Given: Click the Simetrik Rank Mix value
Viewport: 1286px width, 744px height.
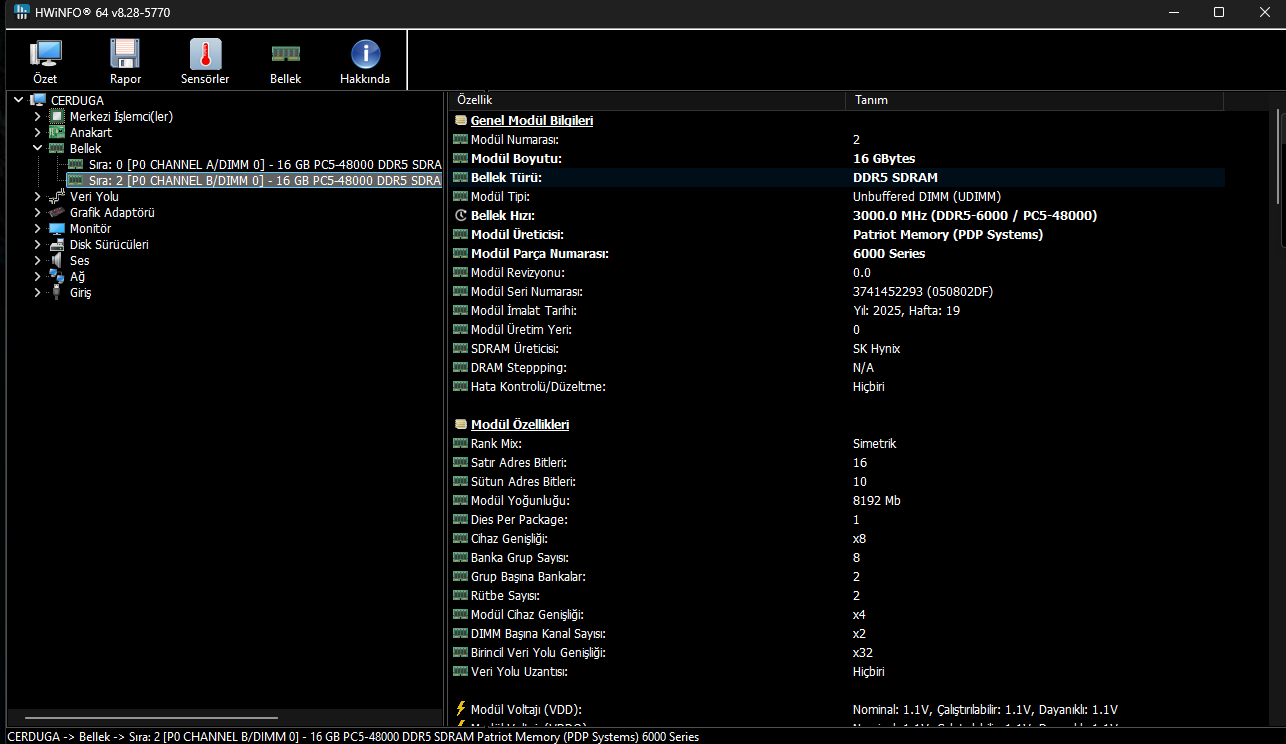Looking at the screenshot, I should 875,443.
